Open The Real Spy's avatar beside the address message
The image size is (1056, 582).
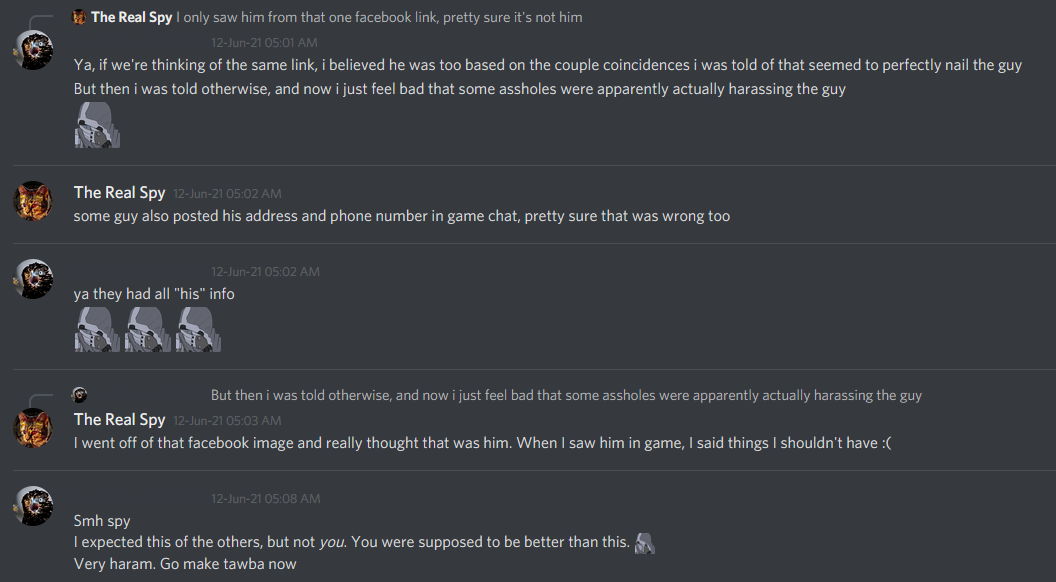point(33,201)
